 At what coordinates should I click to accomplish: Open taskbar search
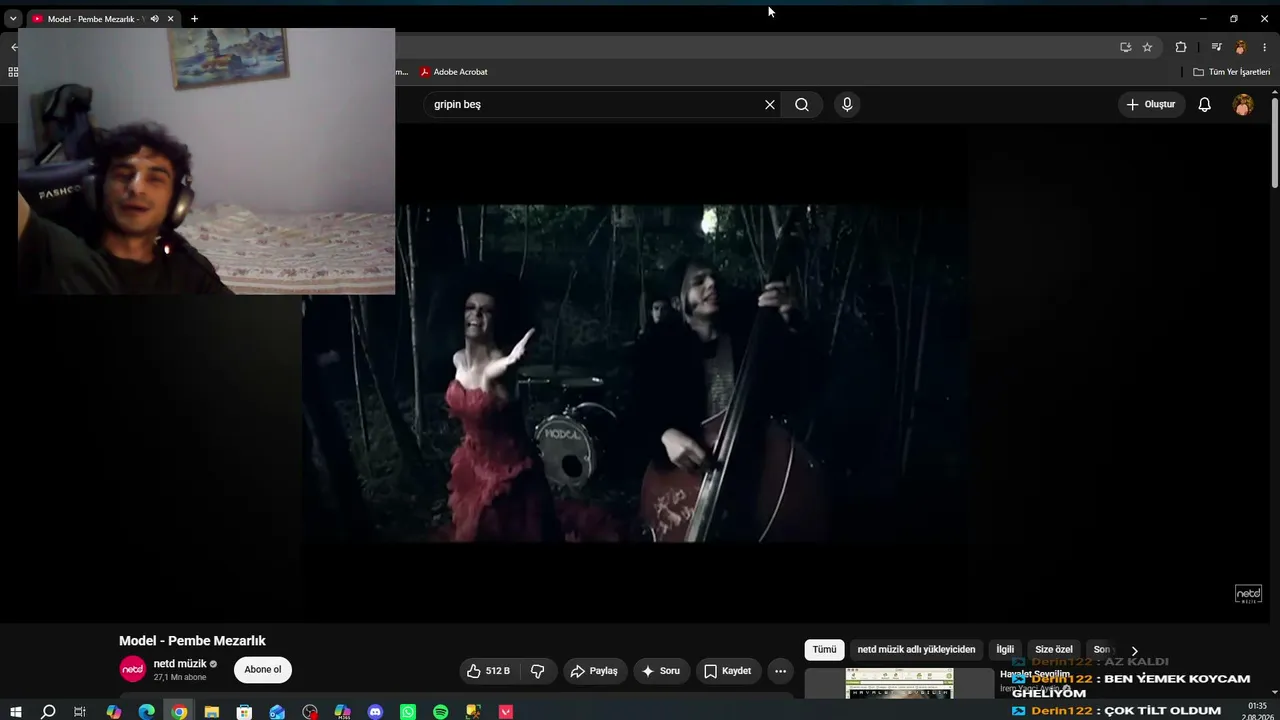pos(48,712)
